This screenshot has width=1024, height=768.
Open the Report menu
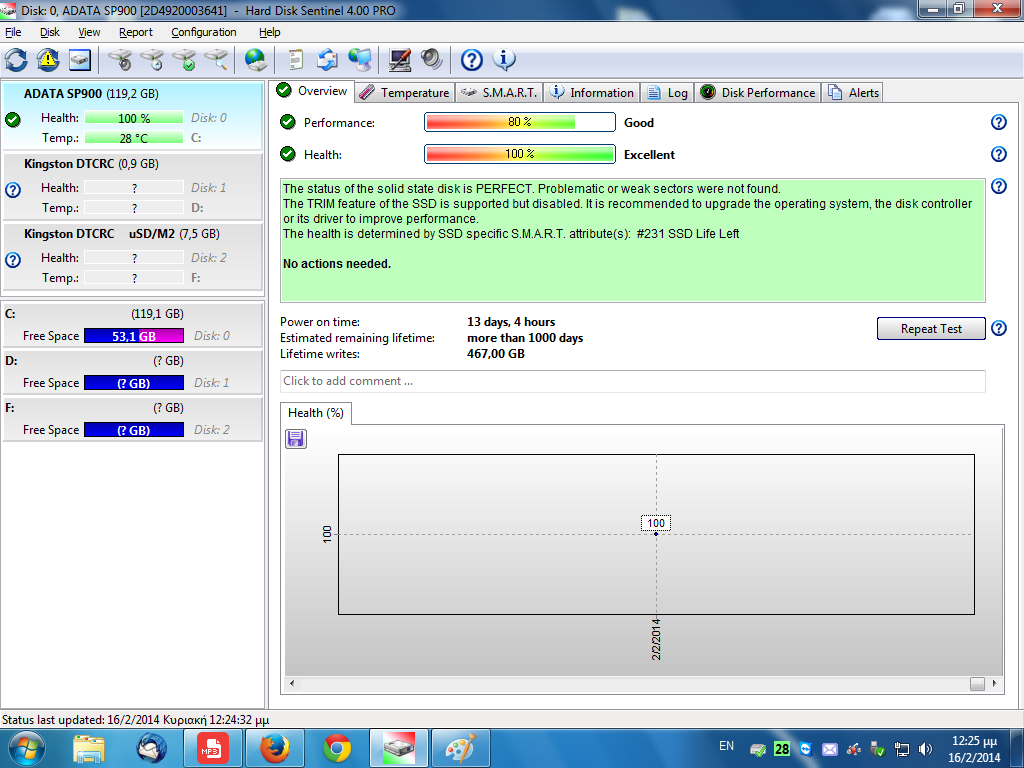(x=136, y=32)
